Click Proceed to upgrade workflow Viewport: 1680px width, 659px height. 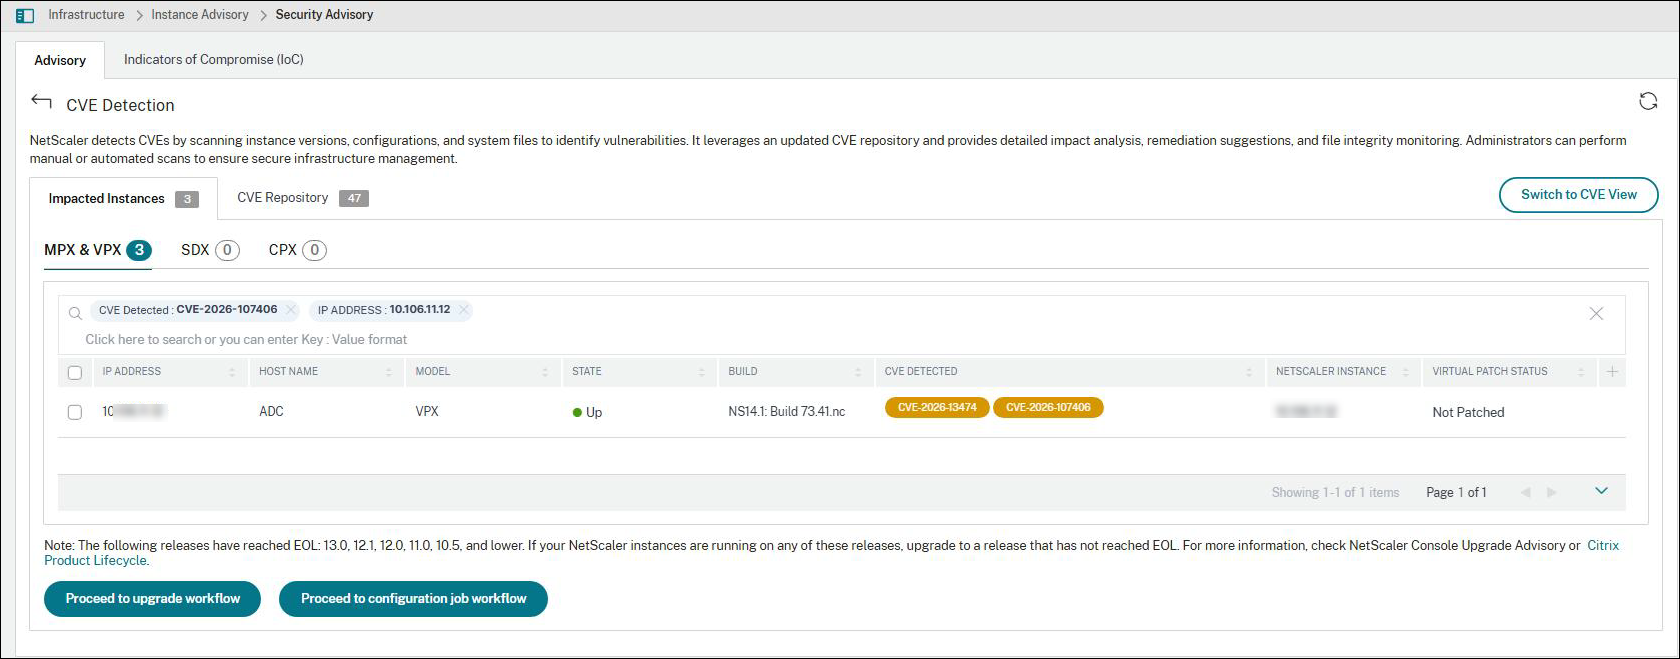[x=153, y=599]
